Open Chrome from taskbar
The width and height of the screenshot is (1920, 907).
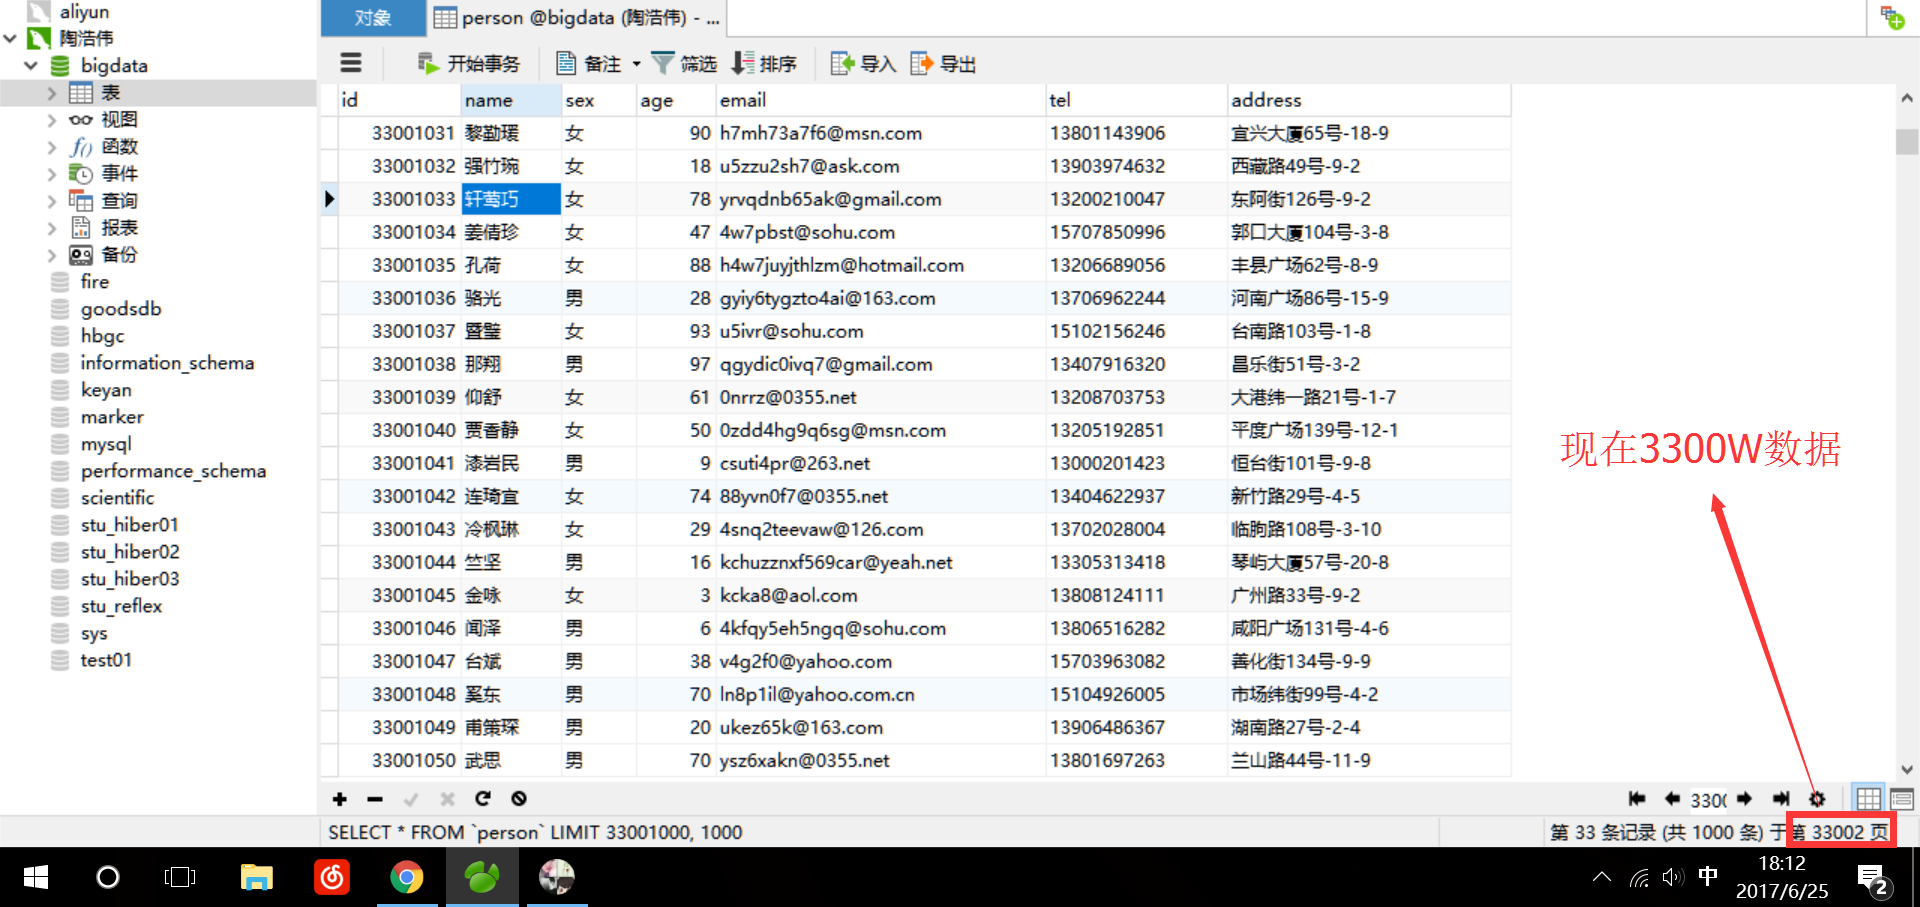tap(406, 877)
